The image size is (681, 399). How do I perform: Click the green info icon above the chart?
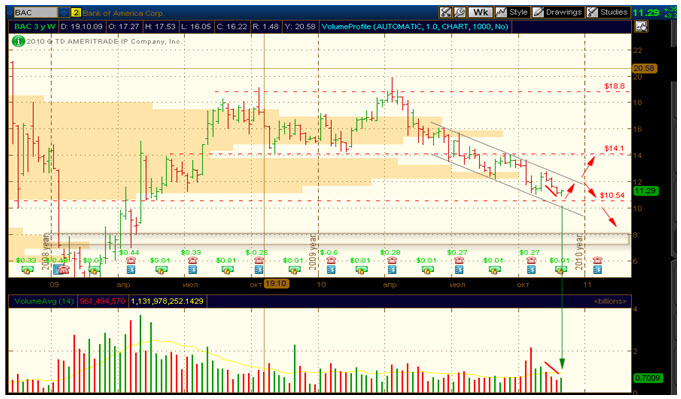(x=18, y=41)
